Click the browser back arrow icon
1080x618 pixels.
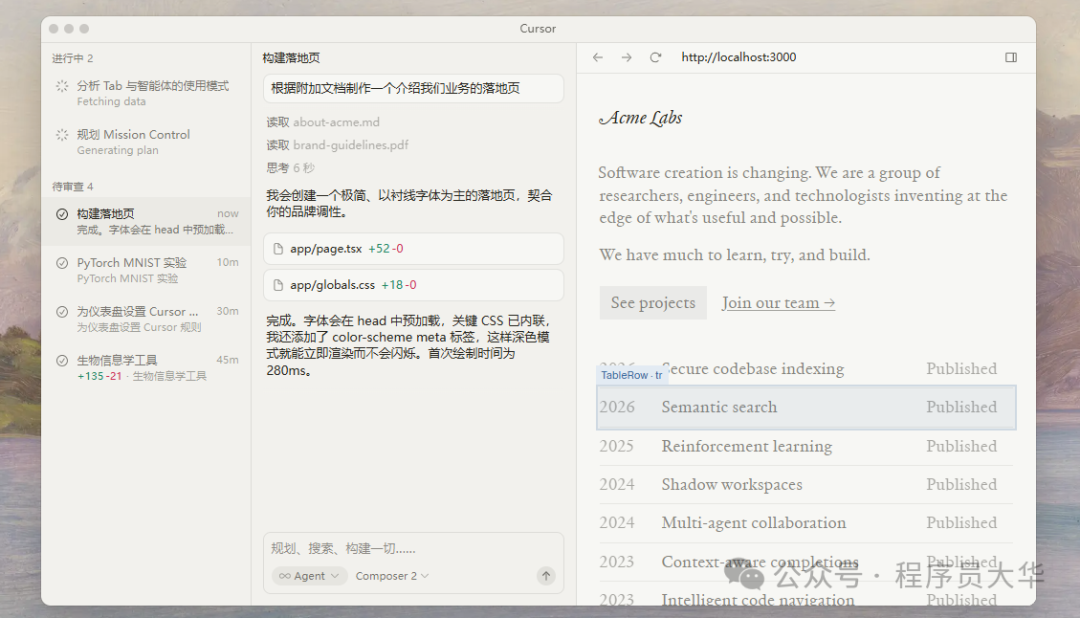coord(597,57)
